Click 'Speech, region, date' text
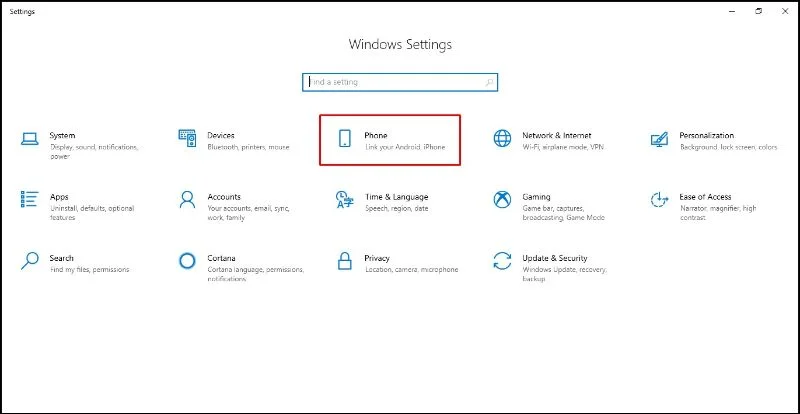 click(396, 208)
